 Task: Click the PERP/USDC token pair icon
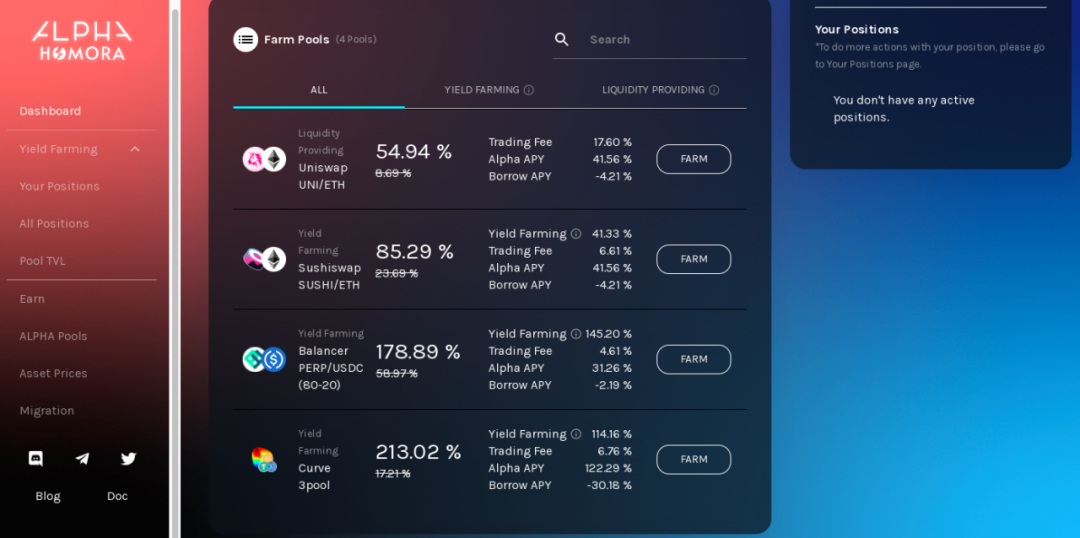(x=264, y=359)
